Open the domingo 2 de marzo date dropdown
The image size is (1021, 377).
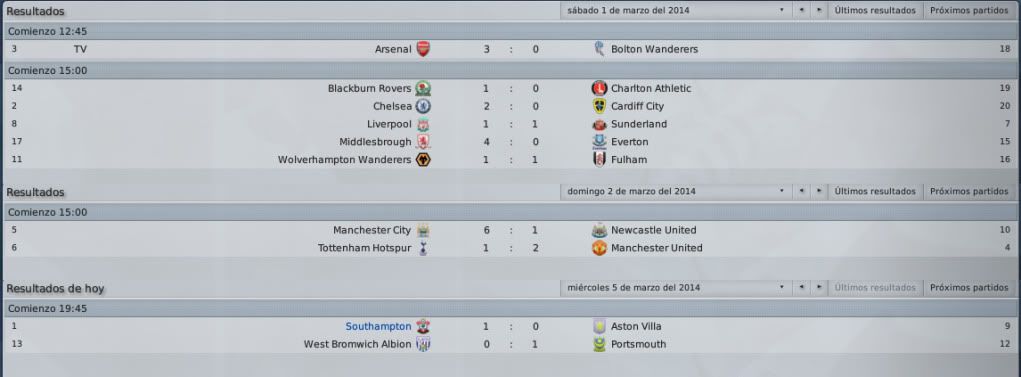coord(676,191)
